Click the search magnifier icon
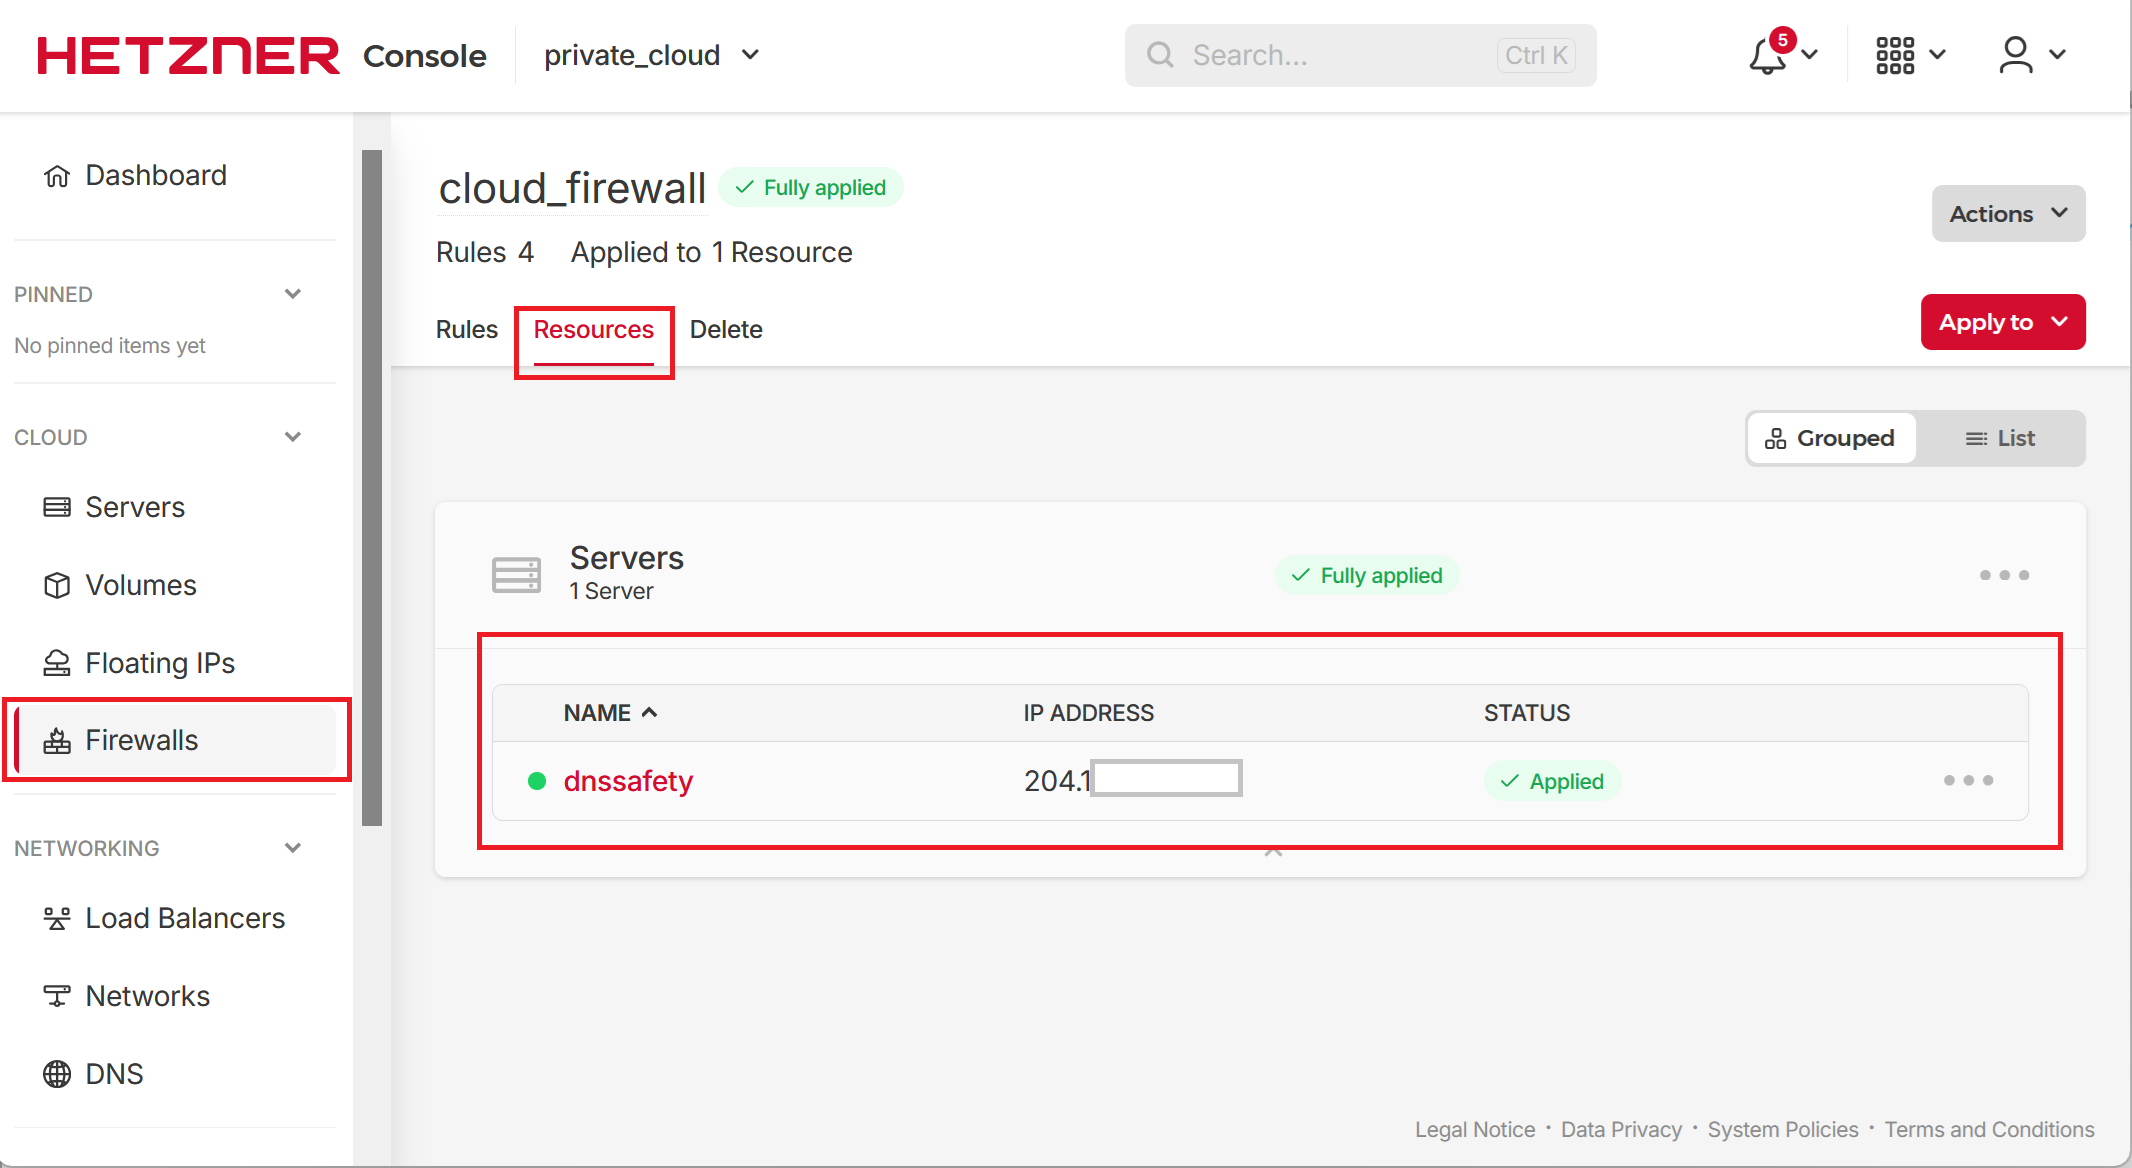The height and width of the screenshot is (1168, 2132). (x=1159, y=55)
